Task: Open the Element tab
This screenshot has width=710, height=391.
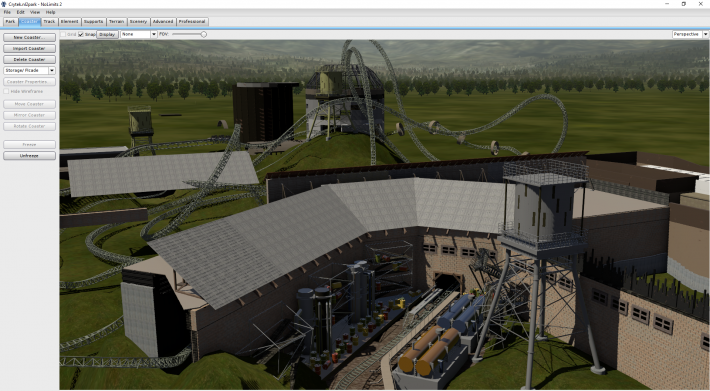Action: click(69, 22)
